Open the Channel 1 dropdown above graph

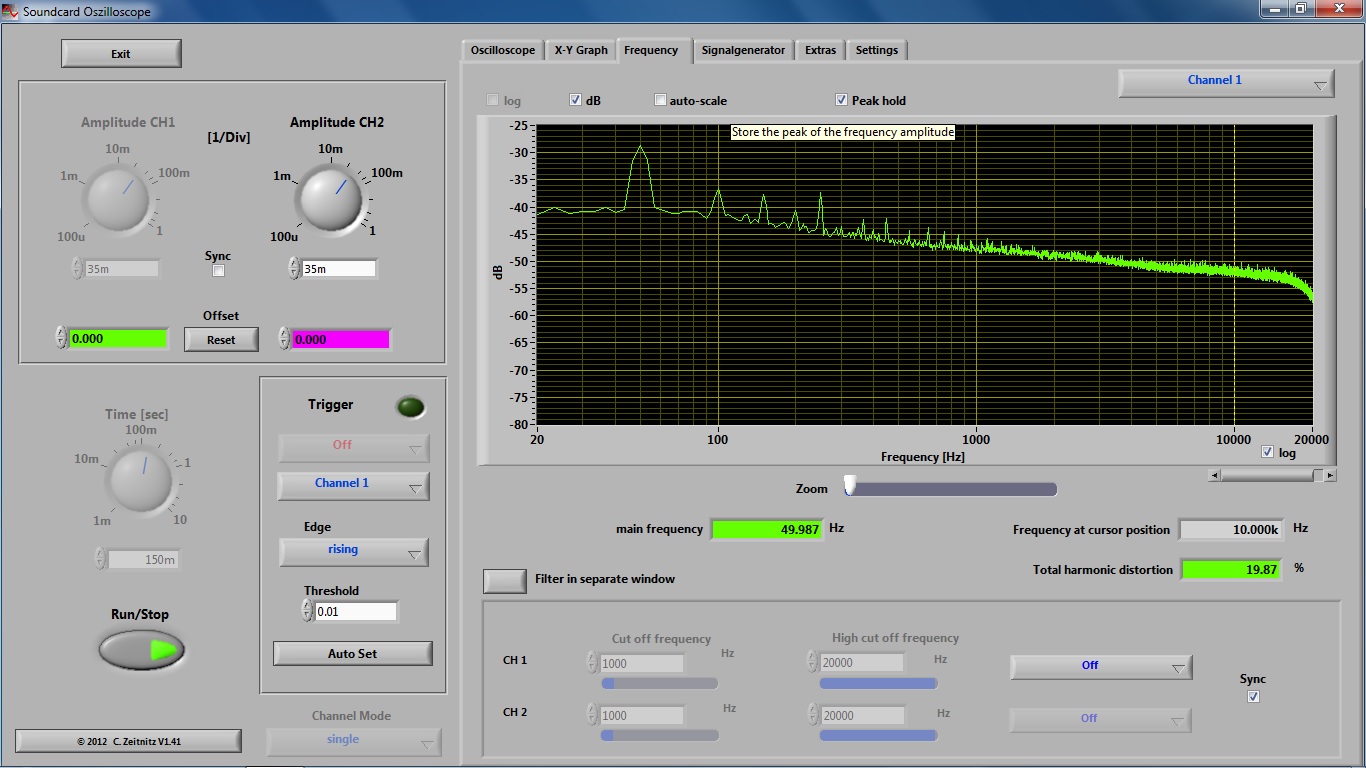coord(1226,82)
